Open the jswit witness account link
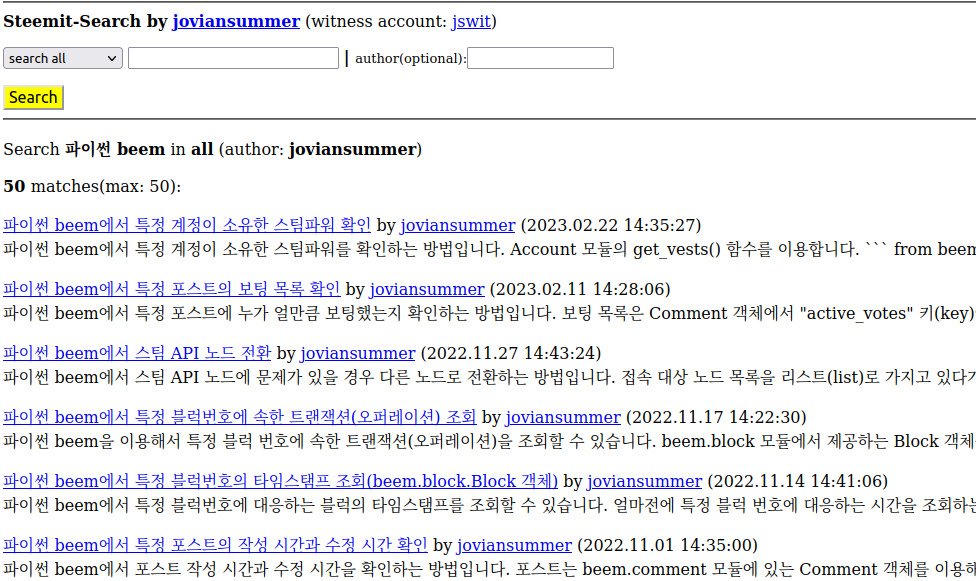The image size is (976, 581). click(471, 21)
